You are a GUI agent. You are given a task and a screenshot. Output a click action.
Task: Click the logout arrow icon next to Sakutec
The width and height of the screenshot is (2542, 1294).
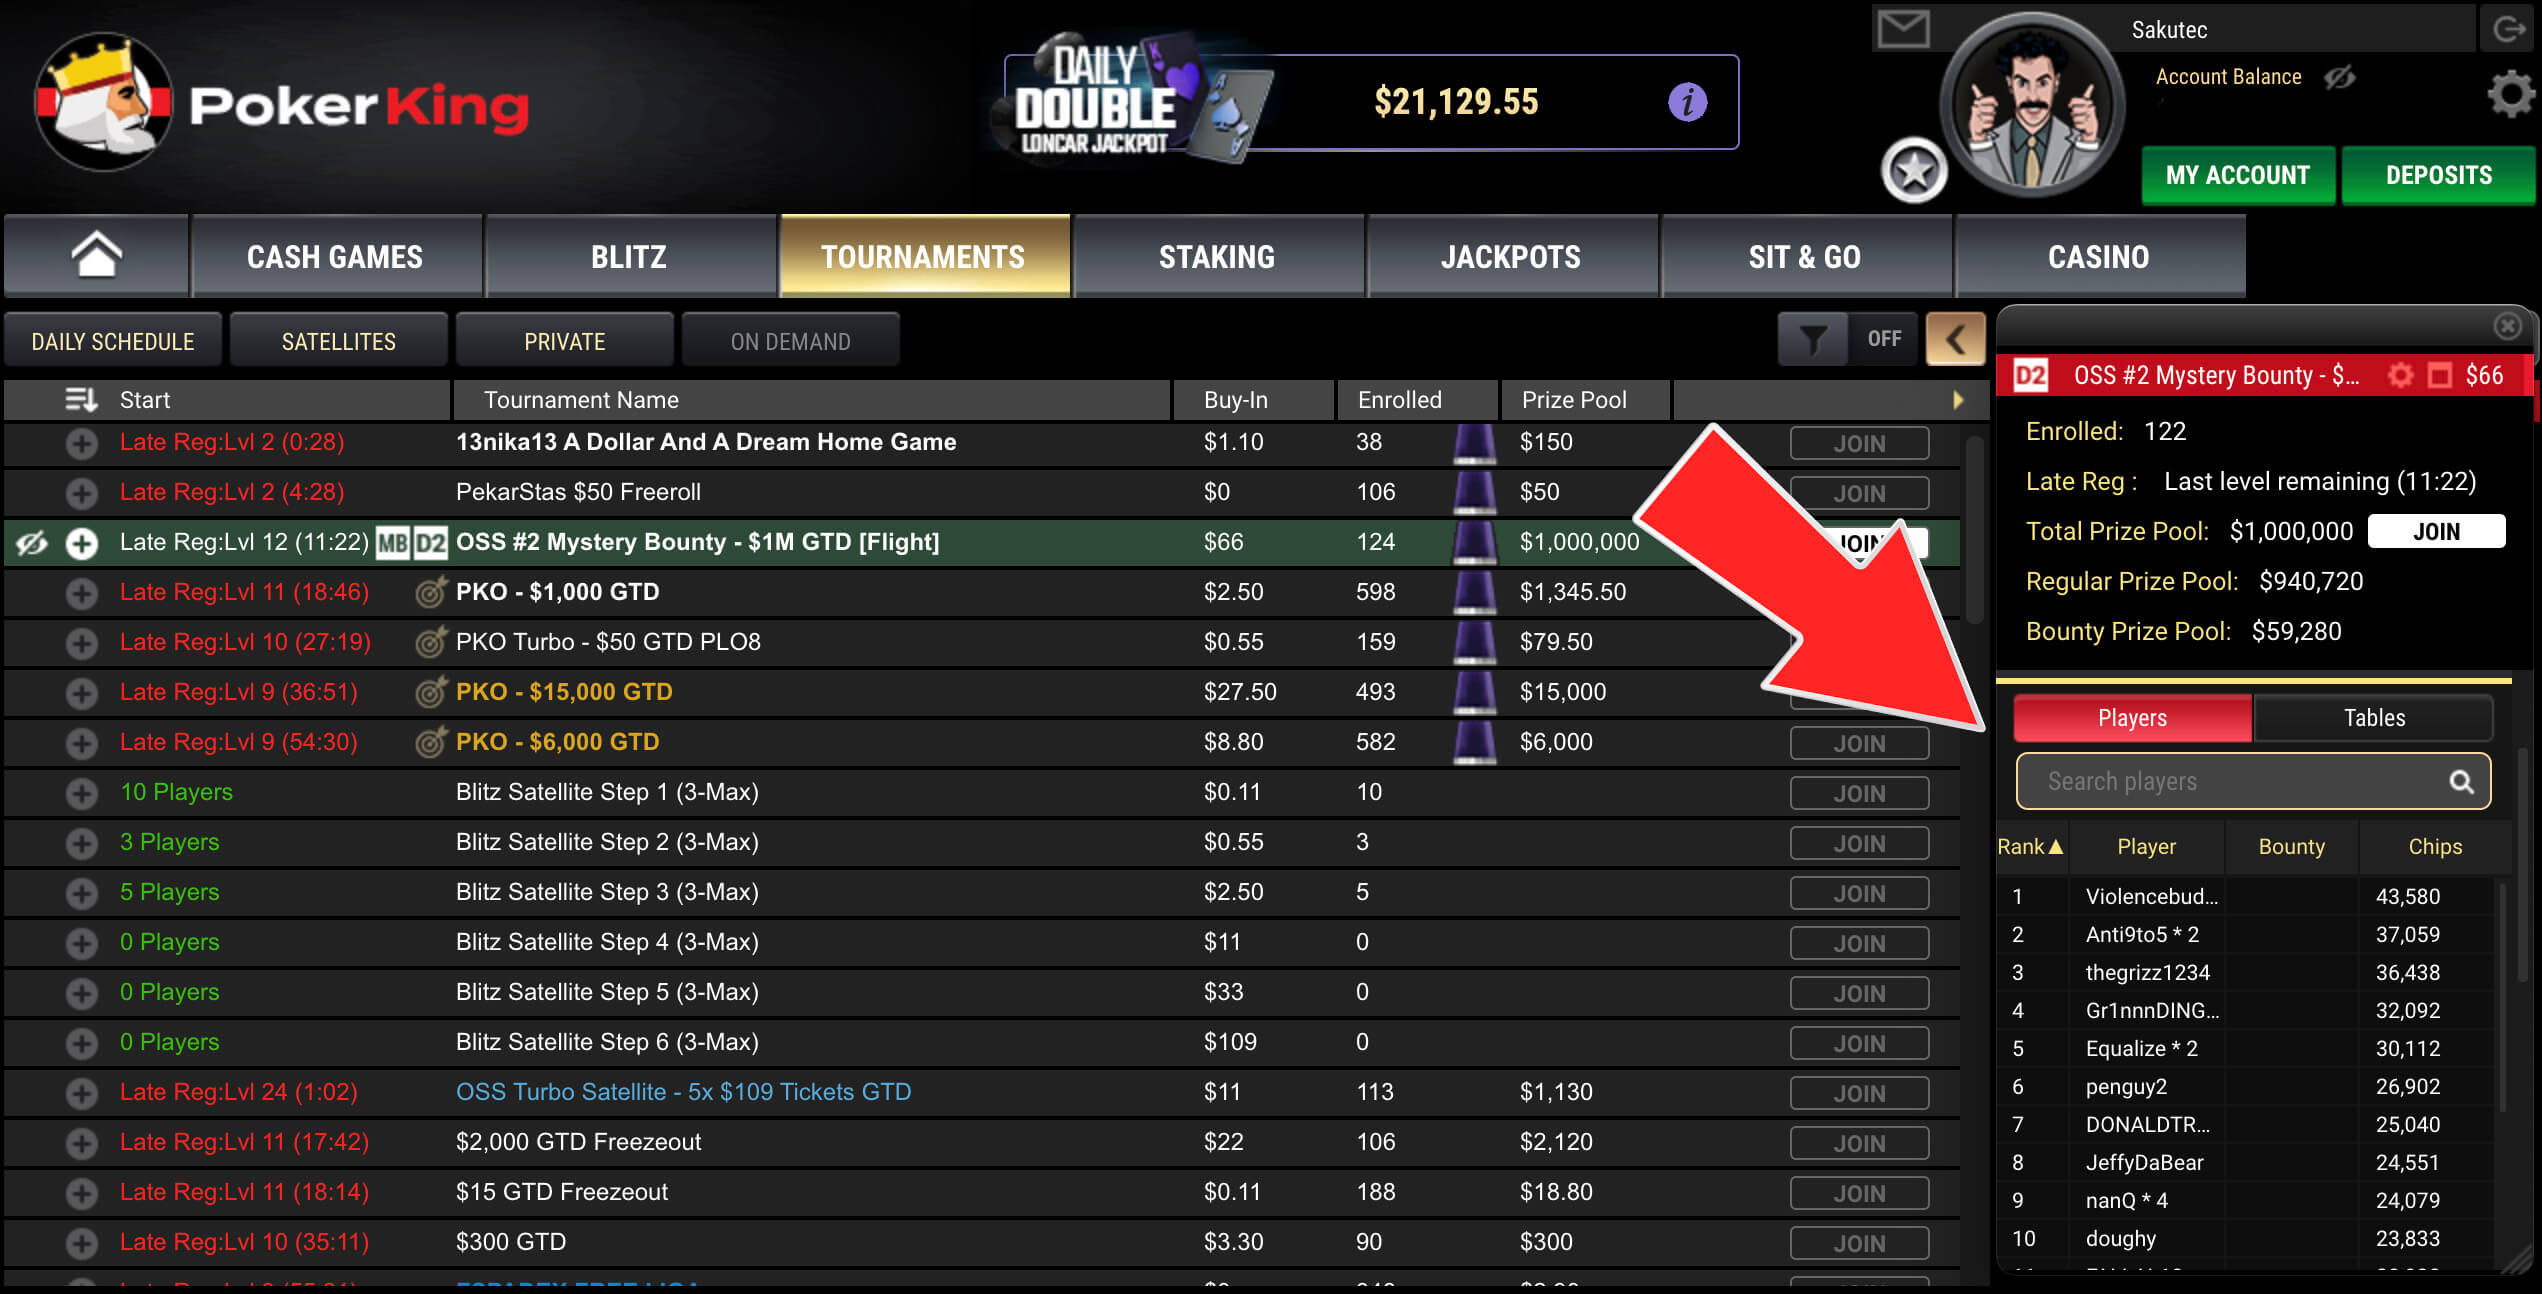click(2510, 29)
